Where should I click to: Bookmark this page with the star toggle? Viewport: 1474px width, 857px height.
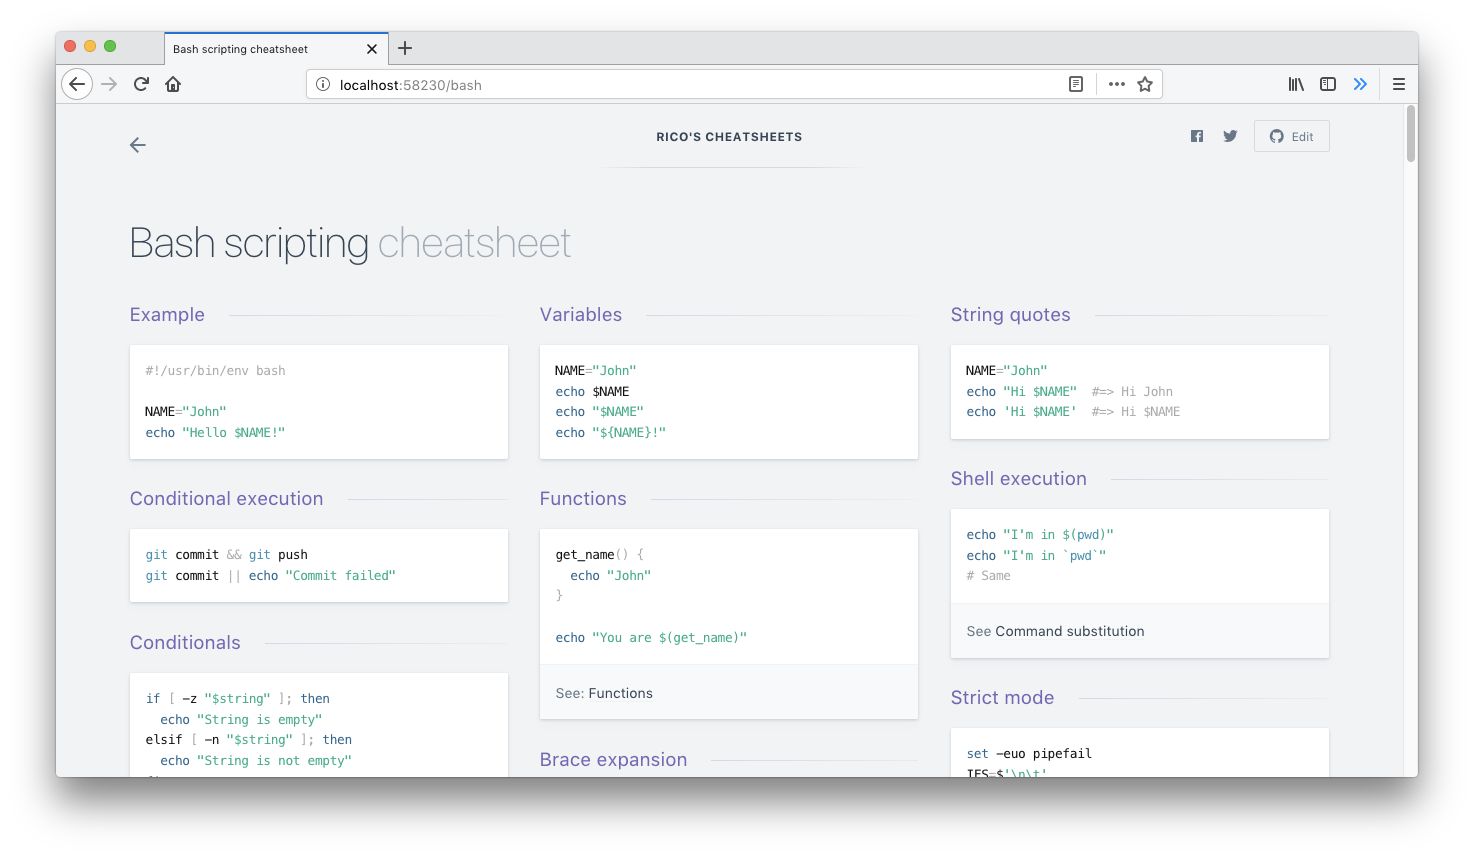click(x=1146, y=84)
